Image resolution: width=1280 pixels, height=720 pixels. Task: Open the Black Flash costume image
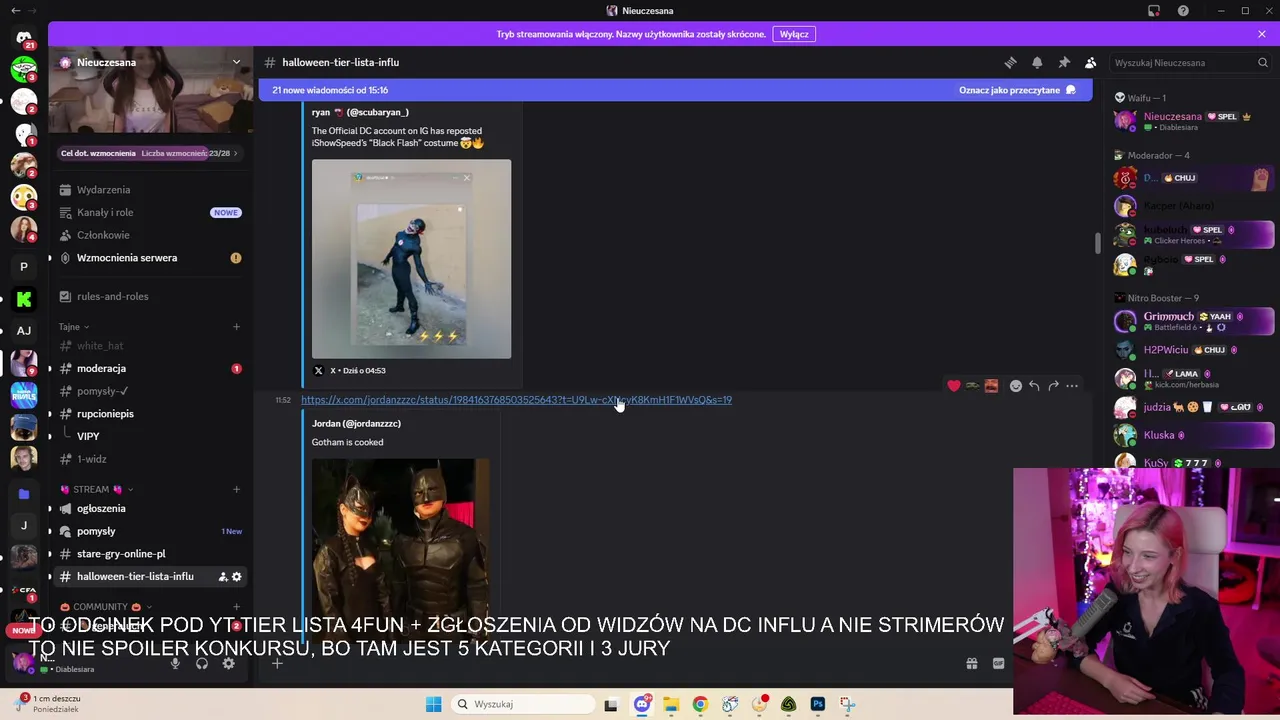[x=411, y=259]
